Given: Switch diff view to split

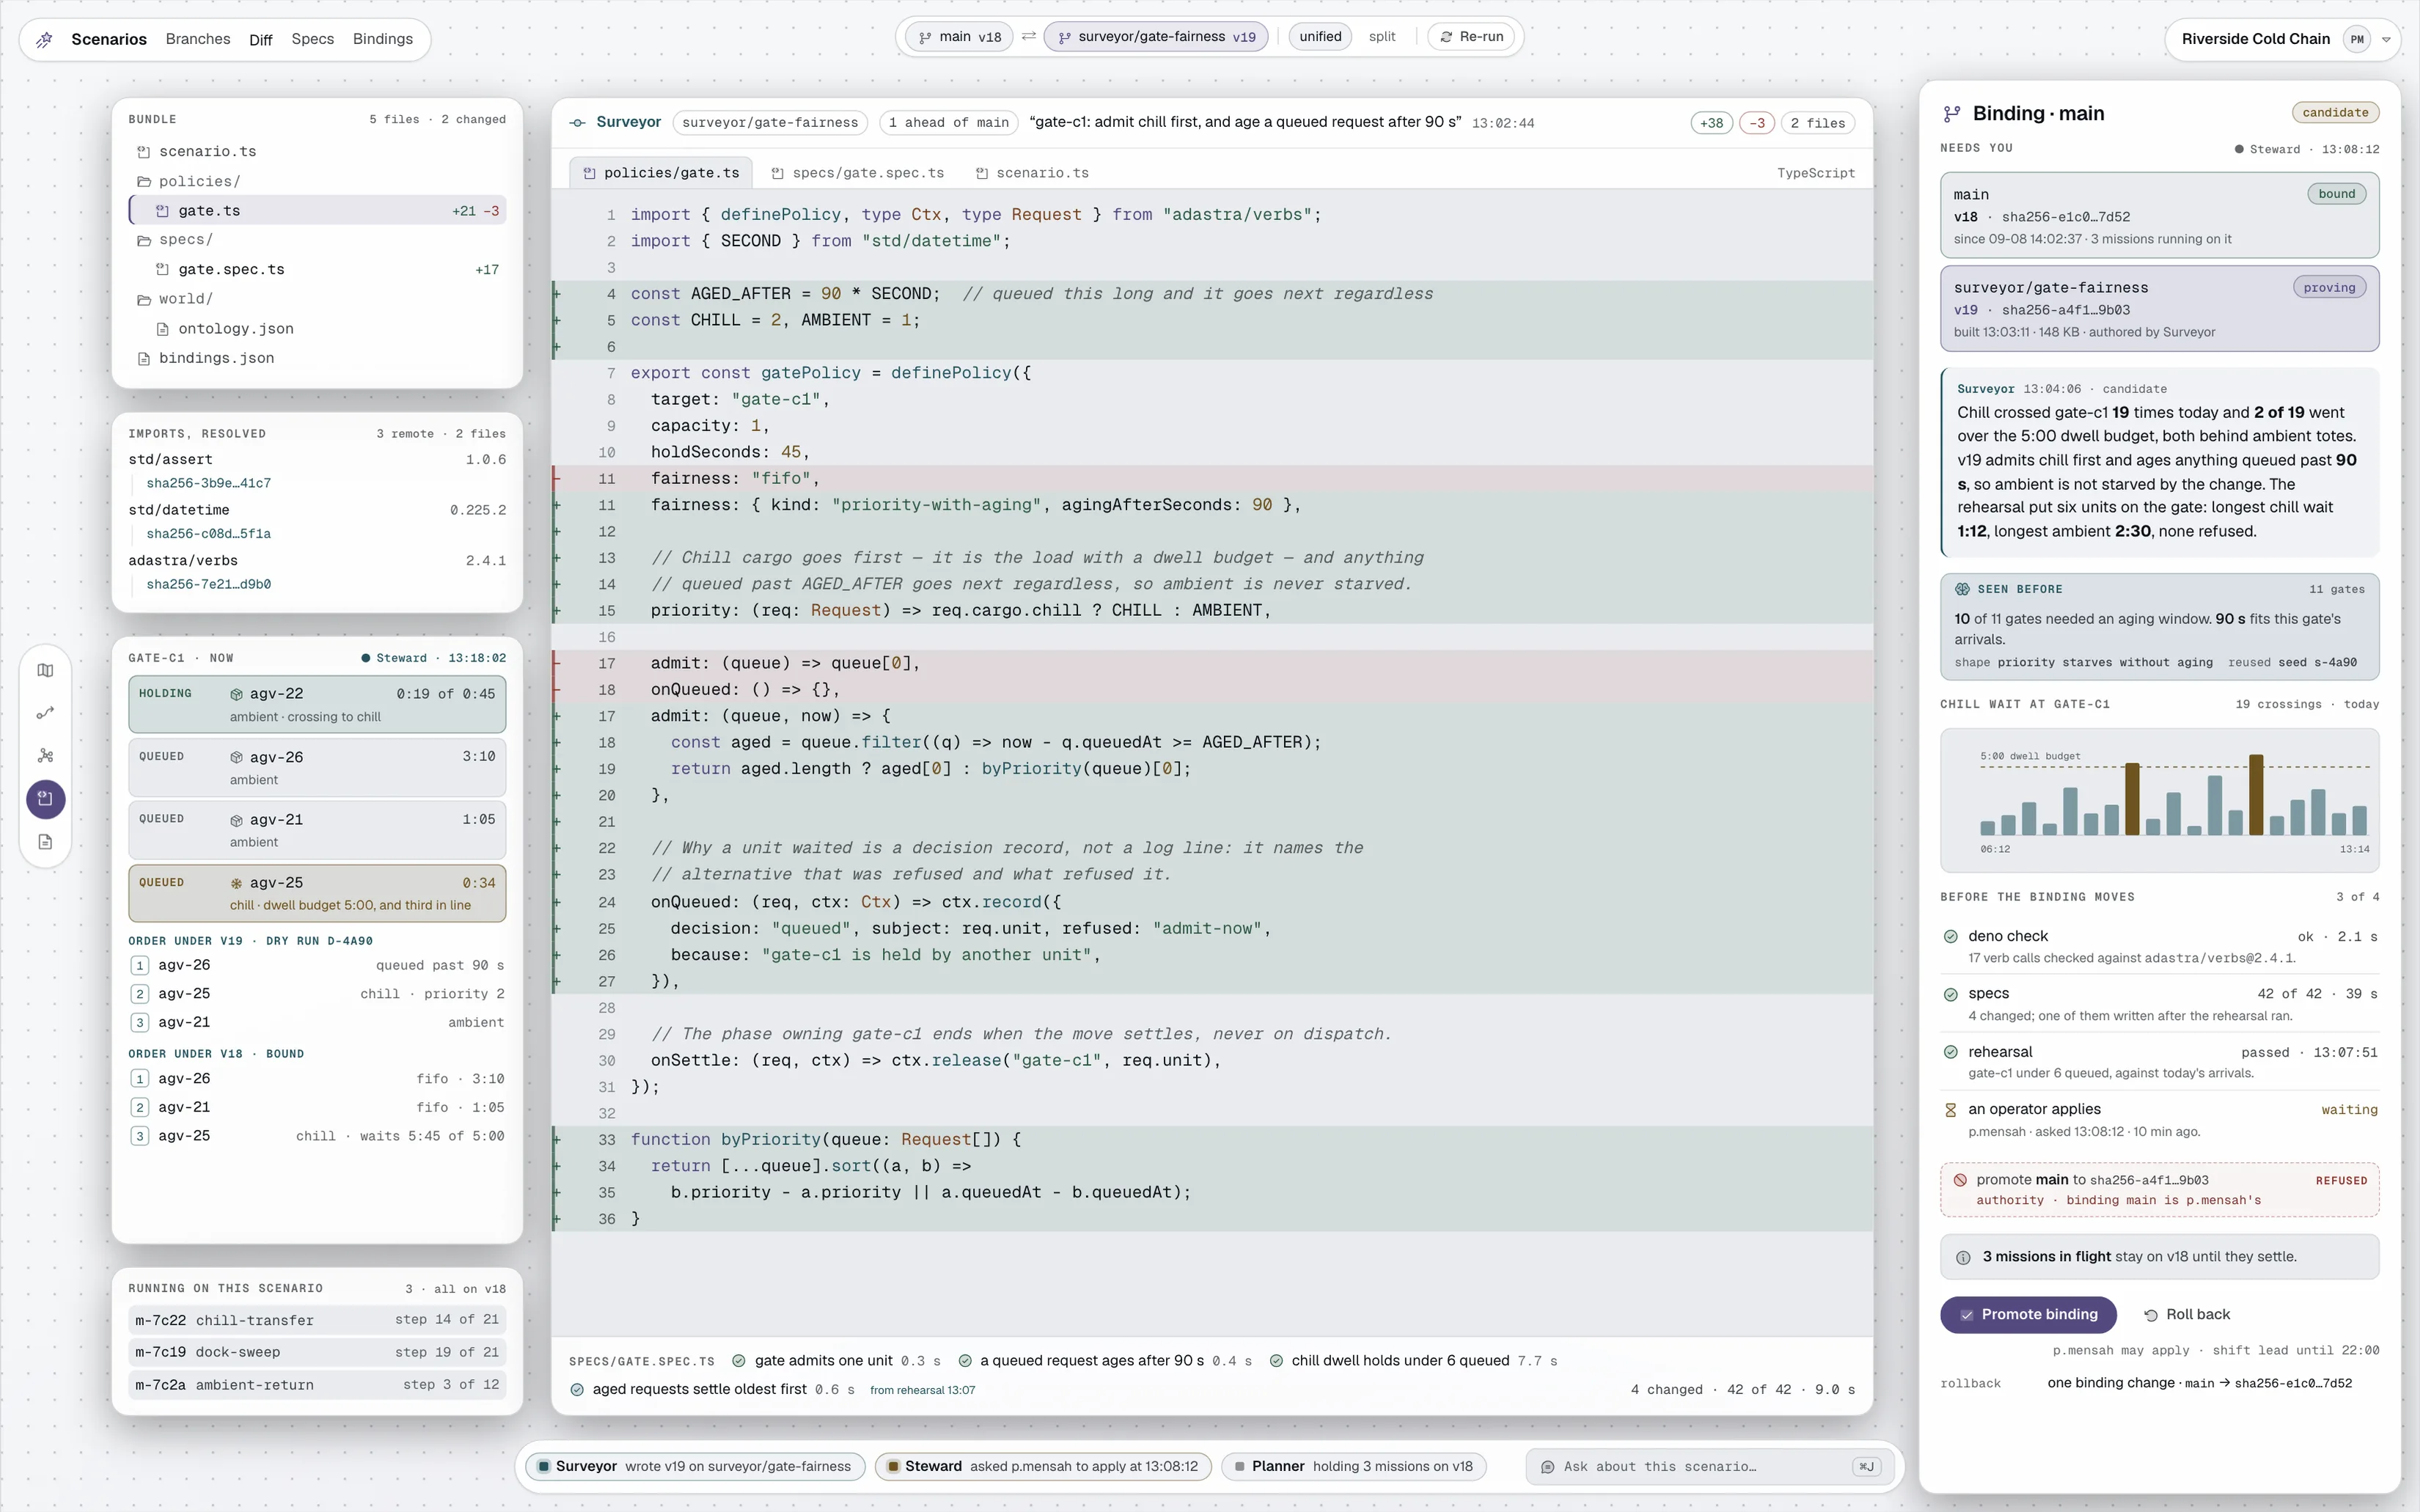Looking at the screenshot, I should pos(1382,37).
